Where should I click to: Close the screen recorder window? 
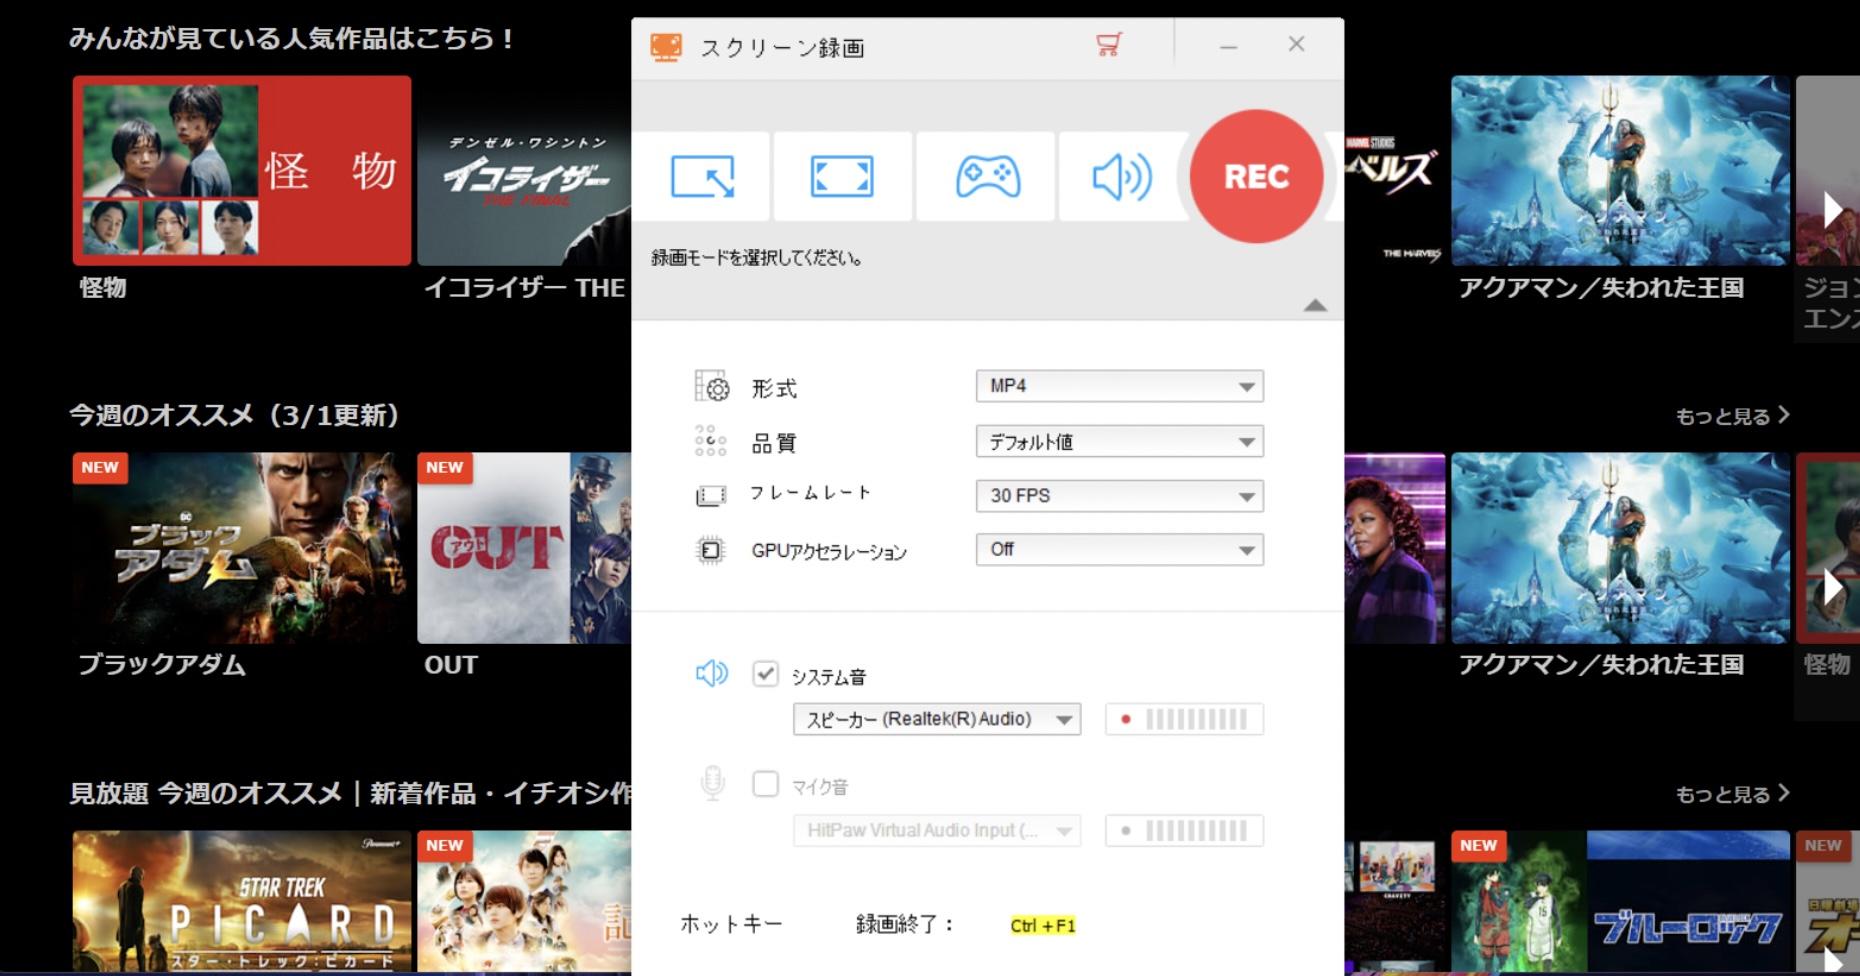click(1296, 44)
